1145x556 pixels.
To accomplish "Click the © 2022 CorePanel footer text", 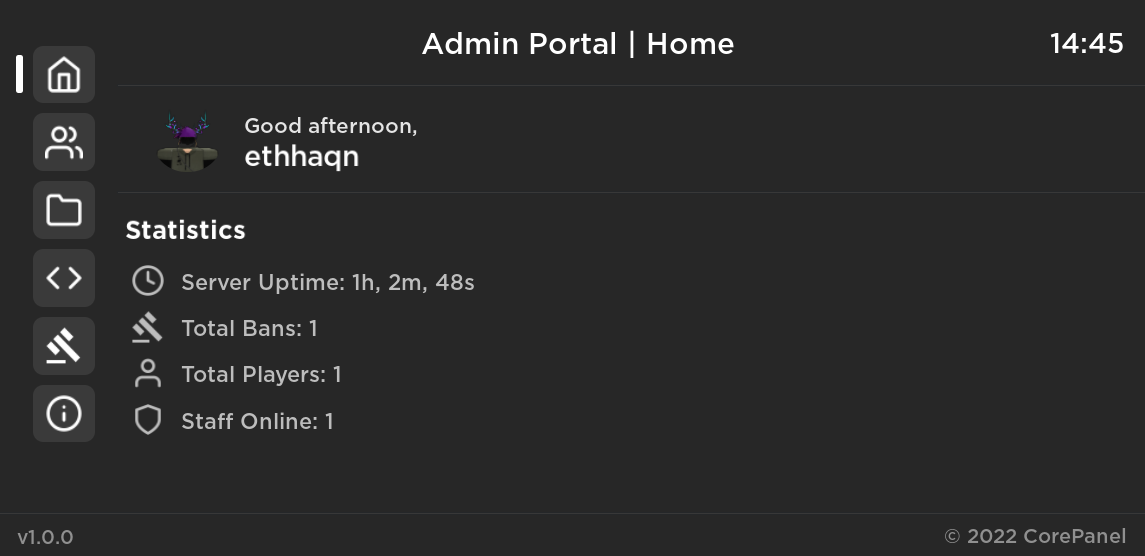I will [x=1035, y=537].
